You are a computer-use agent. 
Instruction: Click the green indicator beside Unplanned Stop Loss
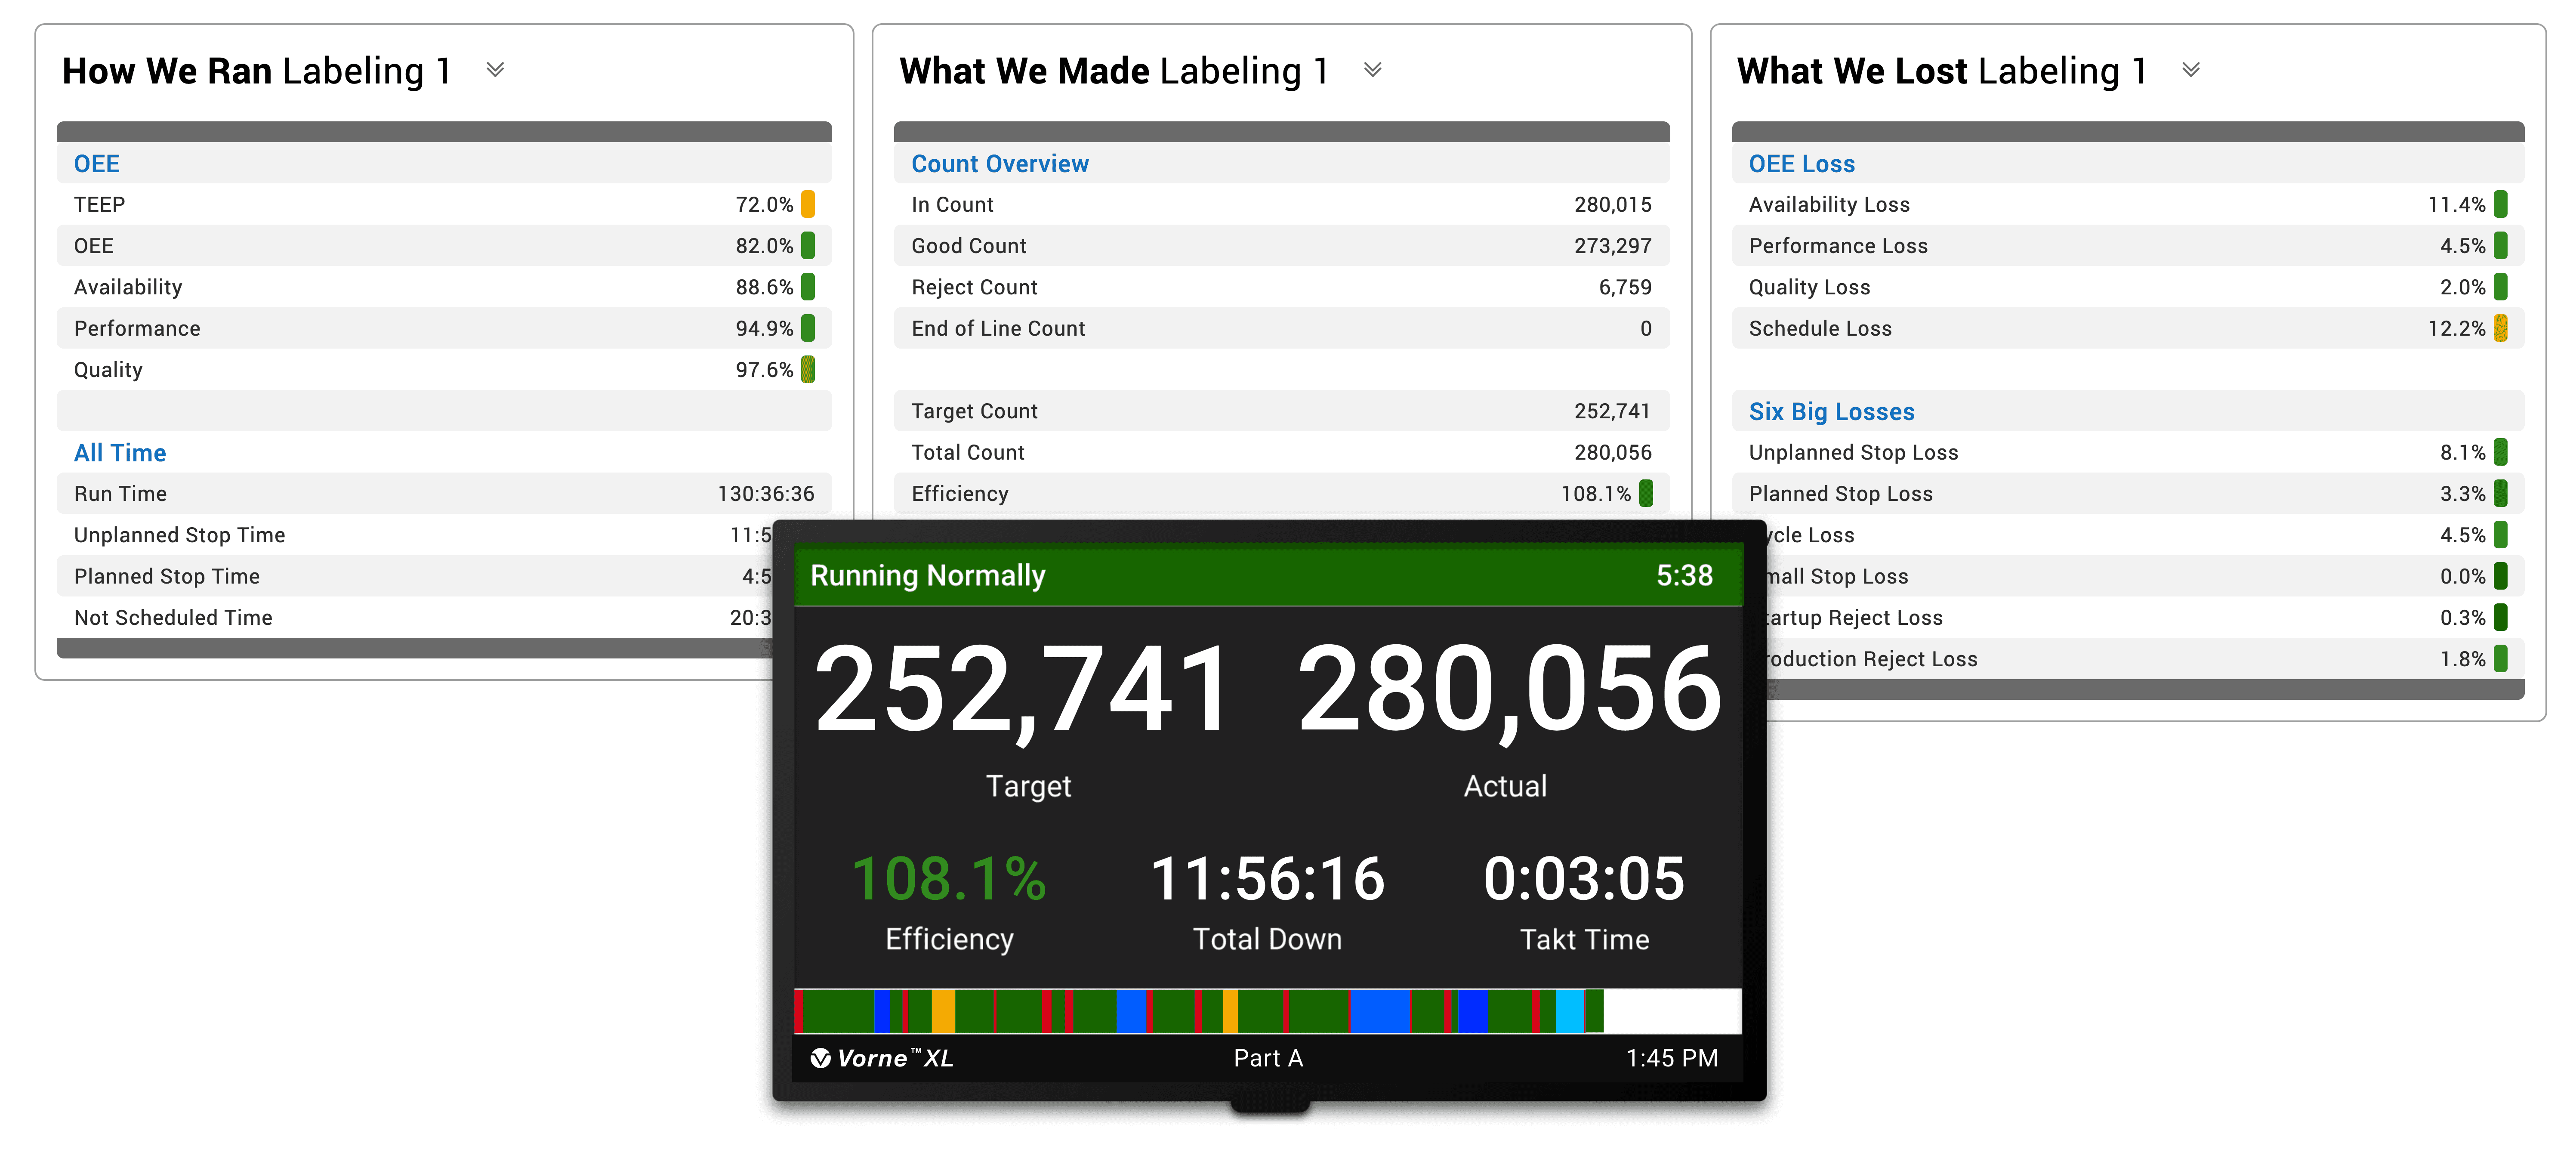(x=2501, y=452)
